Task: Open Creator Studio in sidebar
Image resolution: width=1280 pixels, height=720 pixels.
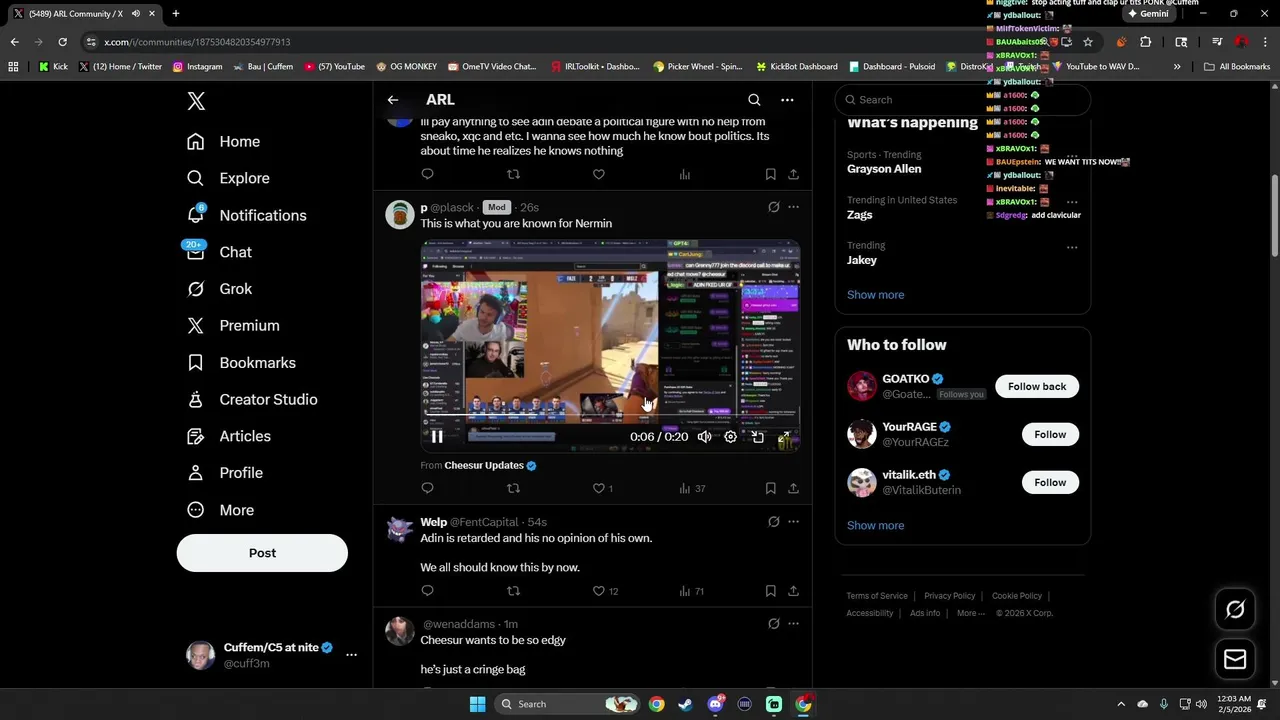Action: 252,399
